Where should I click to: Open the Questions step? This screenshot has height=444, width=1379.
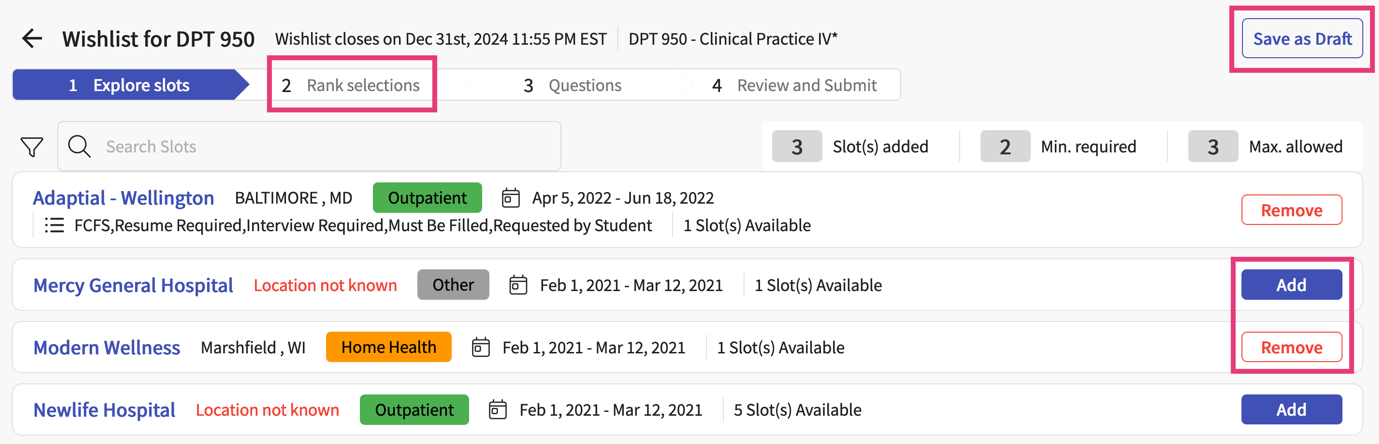(573, 85)
